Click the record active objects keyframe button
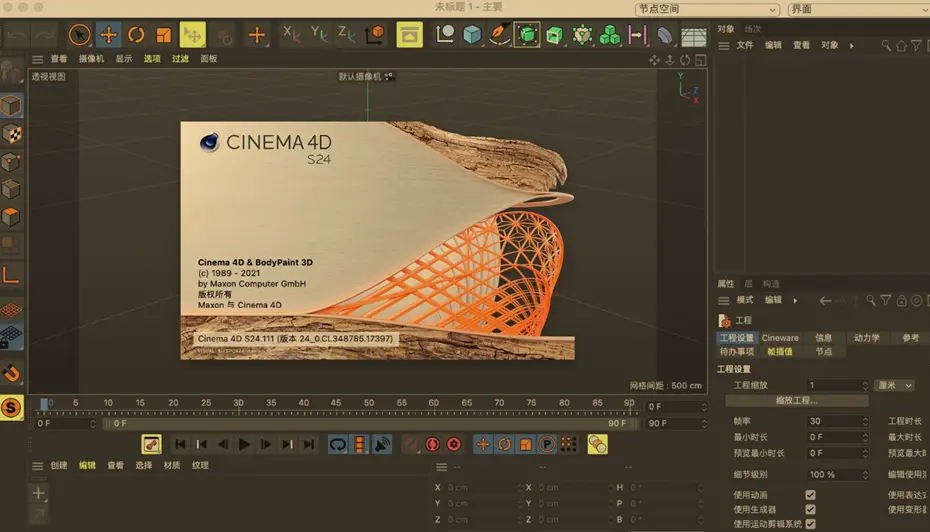The height and width of the screenshot is (532, 930). point(432,444)
